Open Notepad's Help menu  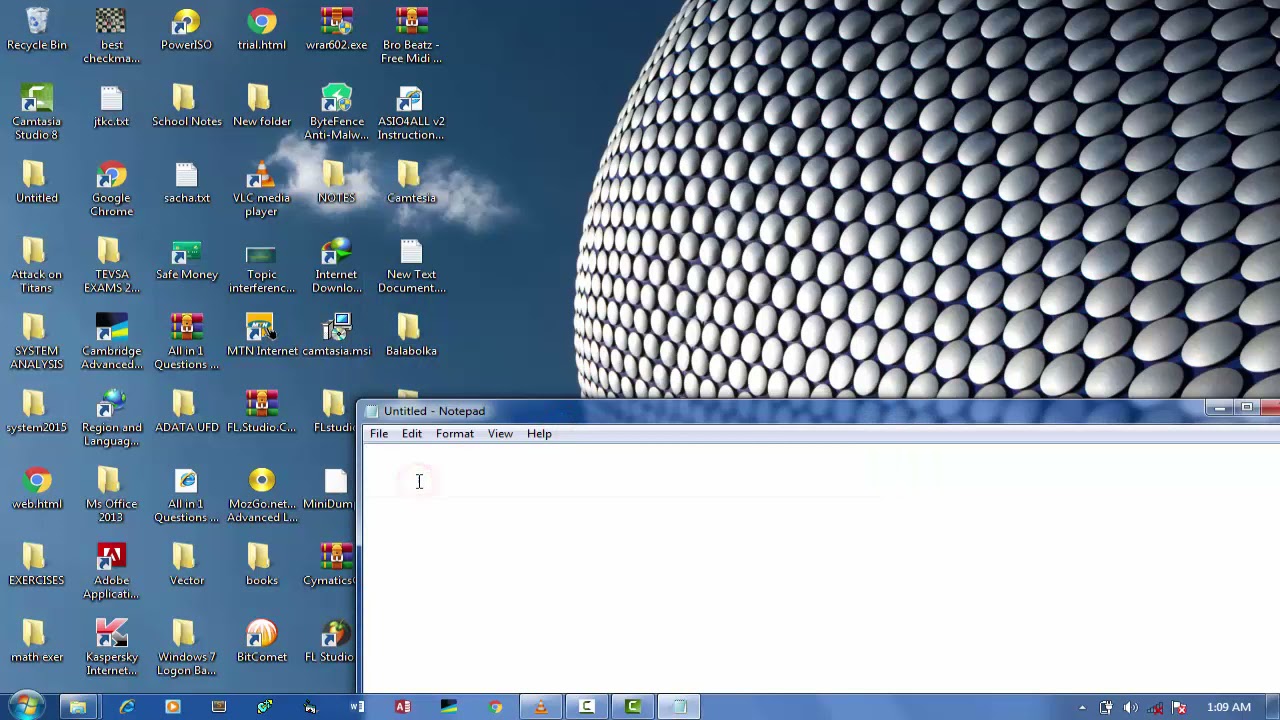click(539, 434)
